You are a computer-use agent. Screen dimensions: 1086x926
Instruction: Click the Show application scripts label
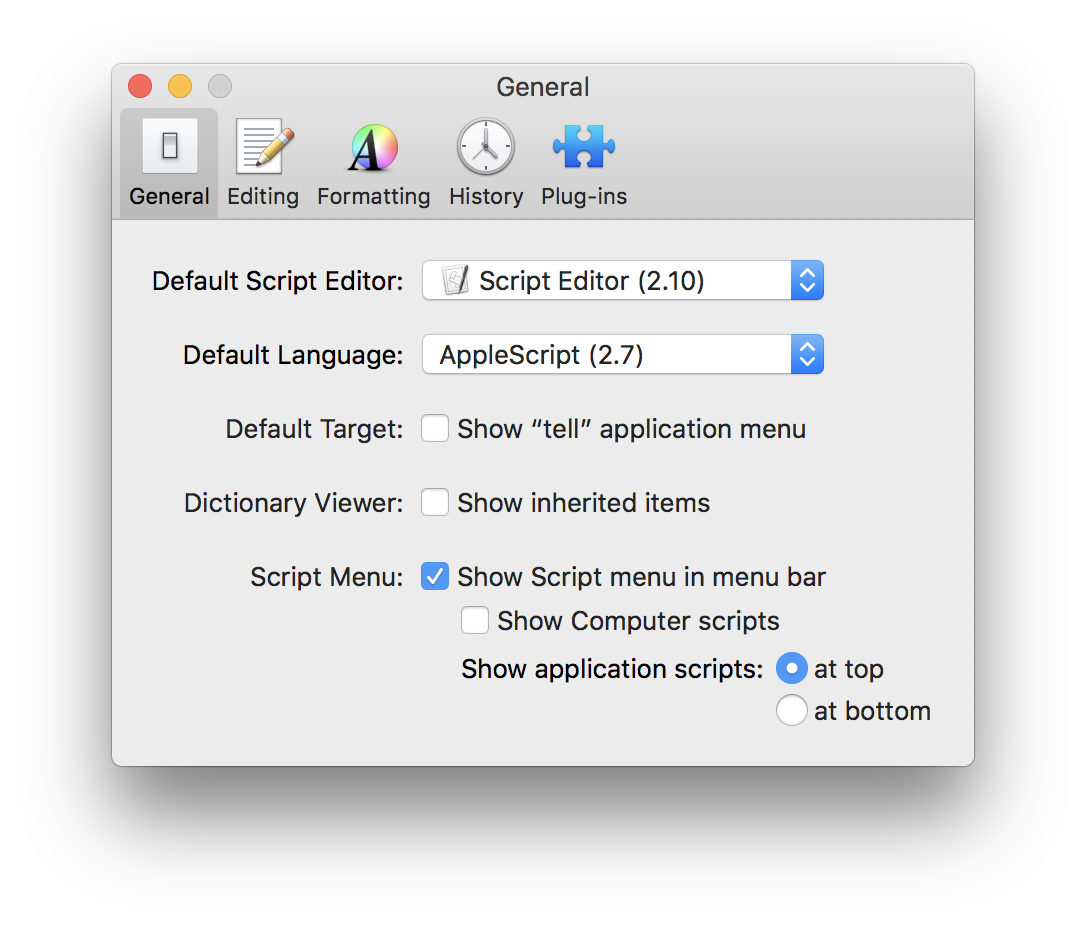tap(611, 668)
